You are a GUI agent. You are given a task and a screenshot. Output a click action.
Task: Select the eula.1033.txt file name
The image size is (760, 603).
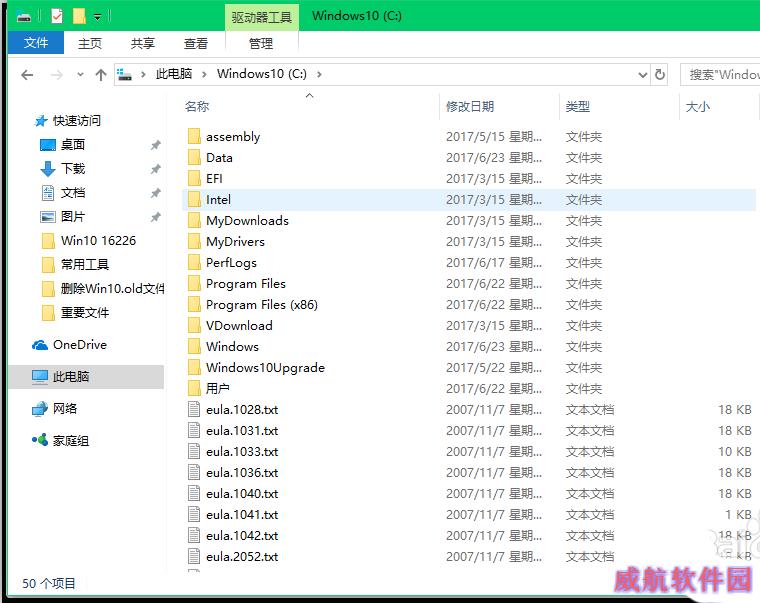(x=242, y=451)
